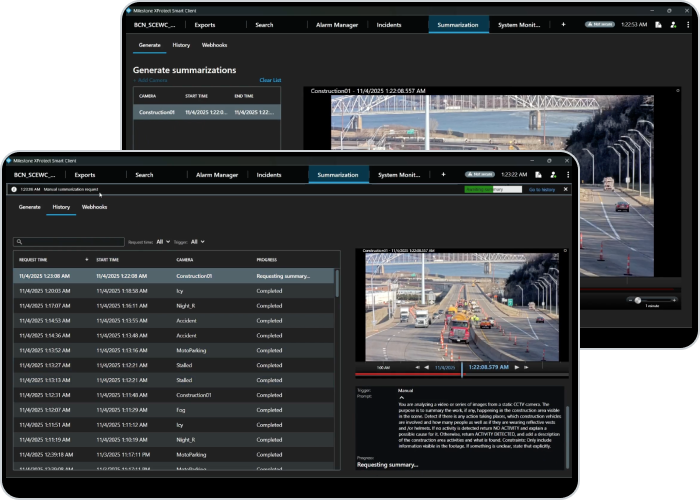The height and width of the screenshot is (500, 700).
Task: Select the Fog camera request row
Action: 174,410
